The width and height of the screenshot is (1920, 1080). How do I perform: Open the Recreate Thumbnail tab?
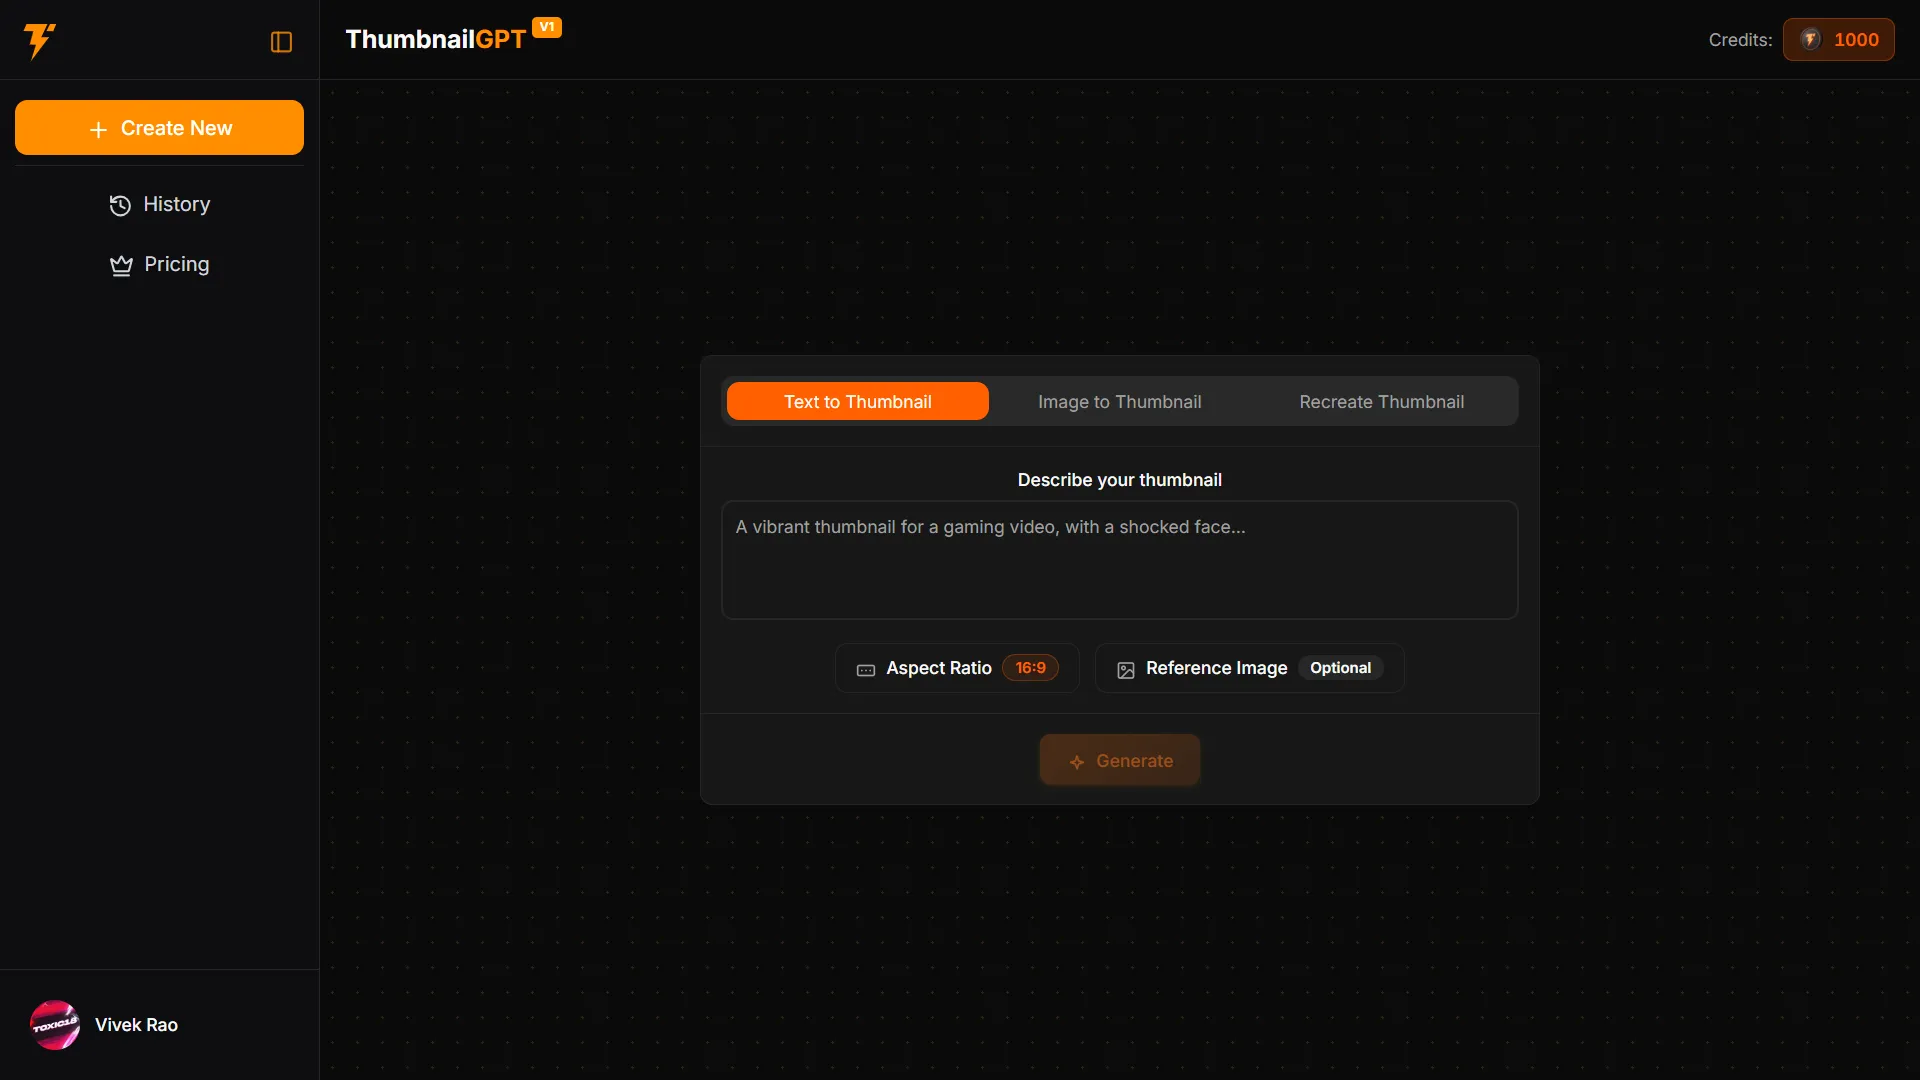click(1381, 402)
